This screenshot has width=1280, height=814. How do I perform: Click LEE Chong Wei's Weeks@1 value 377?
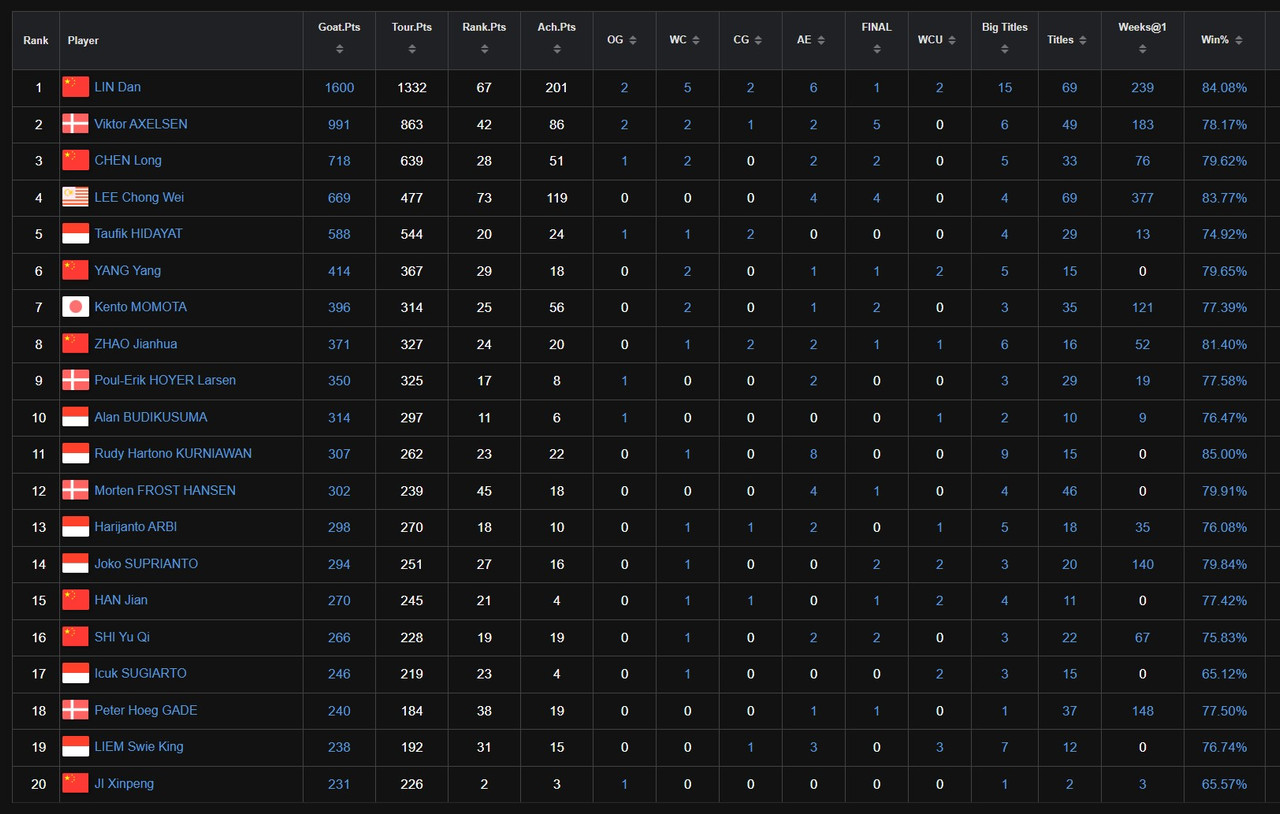click(x=1142, y=198)
